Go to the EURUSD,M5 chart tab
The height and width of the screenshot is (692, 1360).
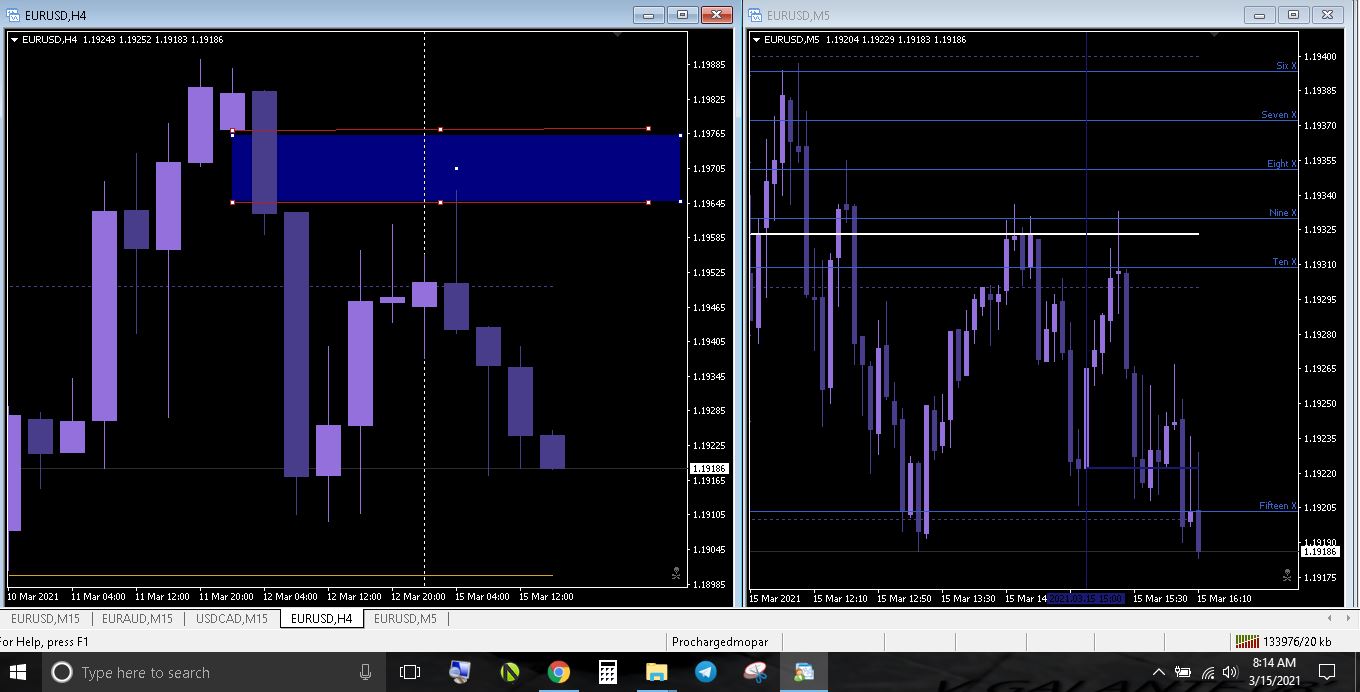point(405,619)
